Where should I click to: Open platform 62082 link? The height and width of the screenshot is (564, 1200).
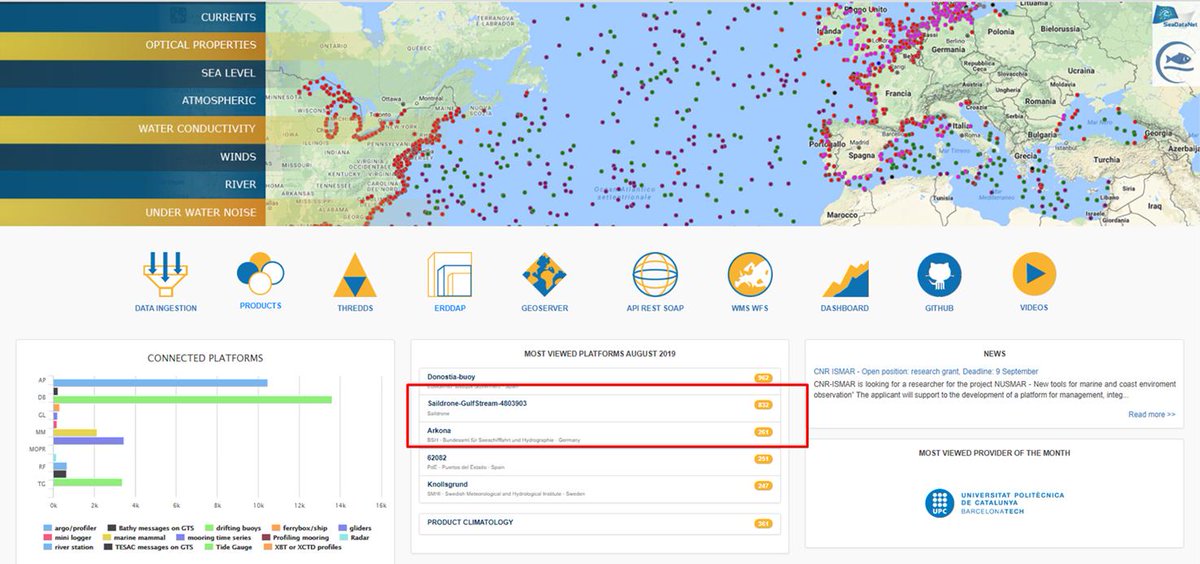click(436, 458)
